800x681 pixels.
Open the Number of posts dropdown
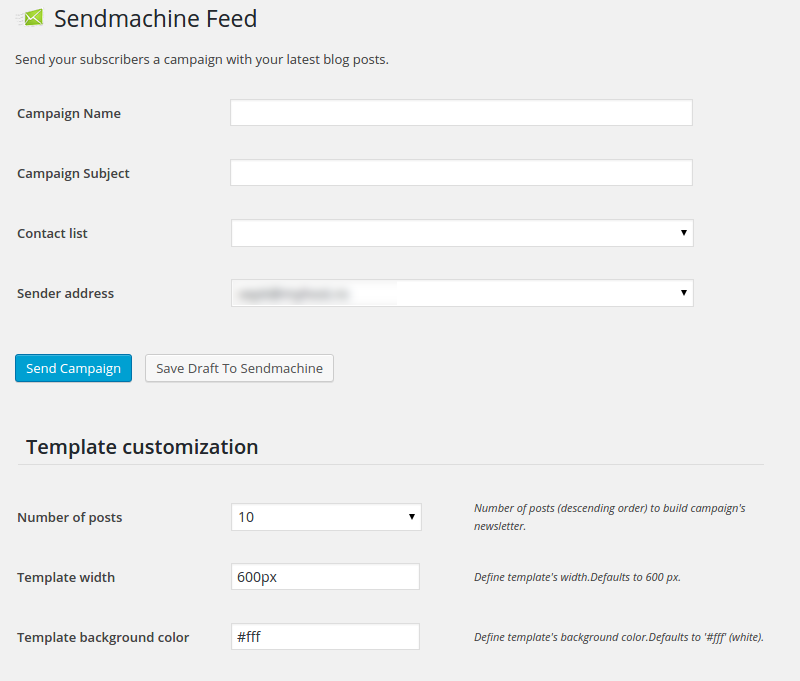tap(326, 517)
